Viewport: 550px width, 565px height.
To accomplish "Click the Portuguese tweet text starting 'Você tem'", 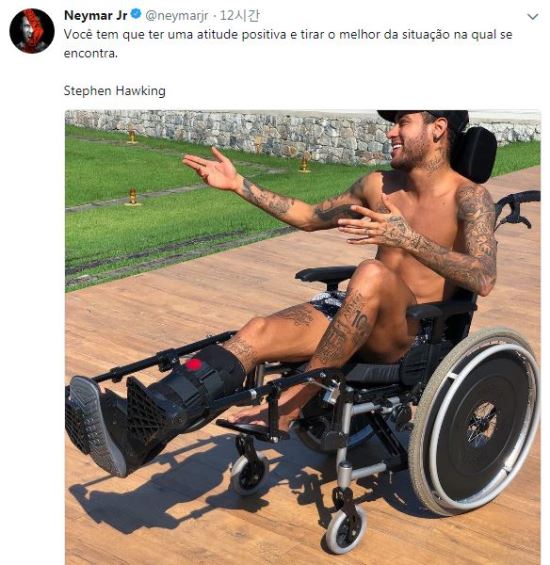I will (288, 44).
